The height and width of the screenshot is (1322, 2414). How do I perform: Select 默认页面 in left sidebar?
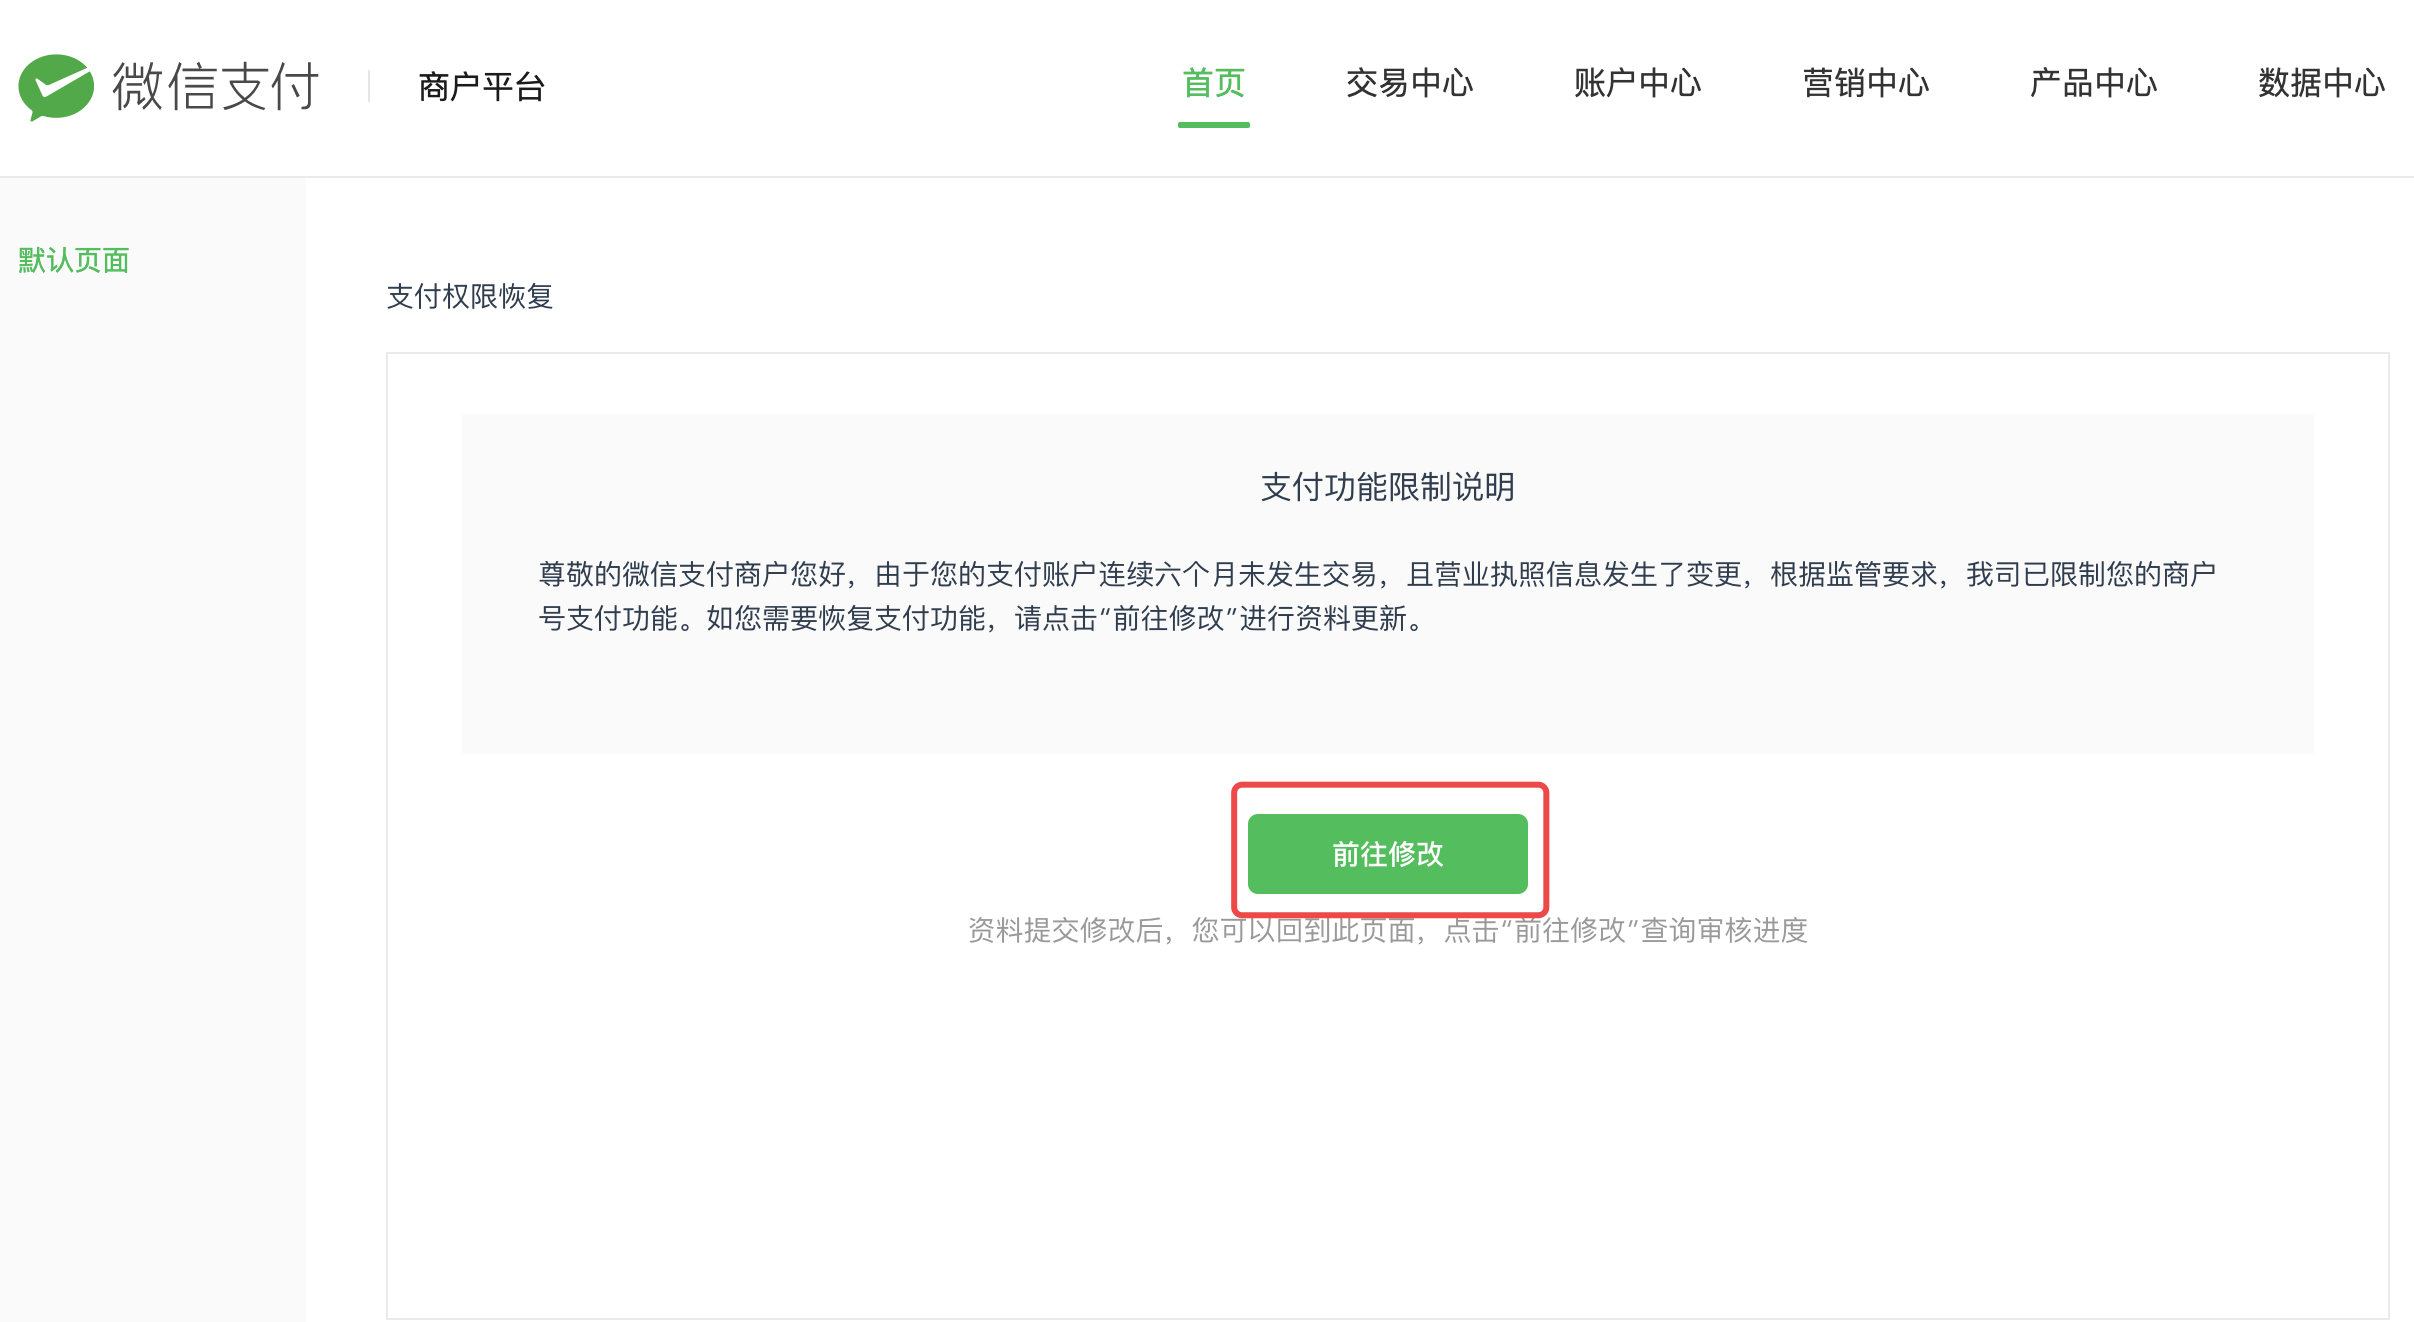74,261
